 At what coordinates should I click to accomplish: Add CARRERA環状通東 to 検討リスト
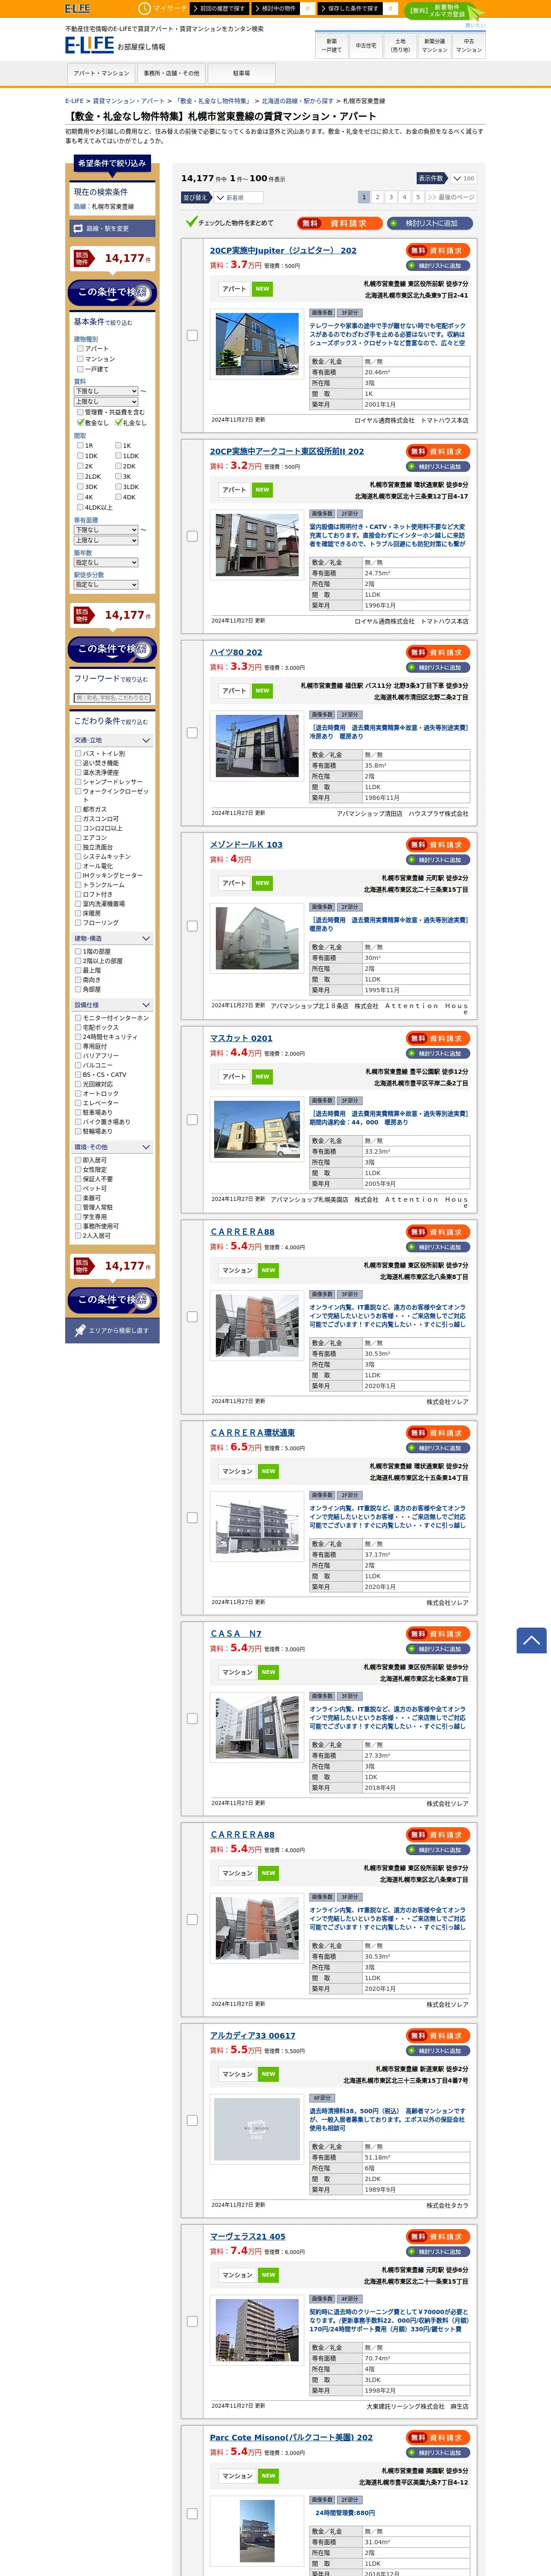tap(439, 1448)
